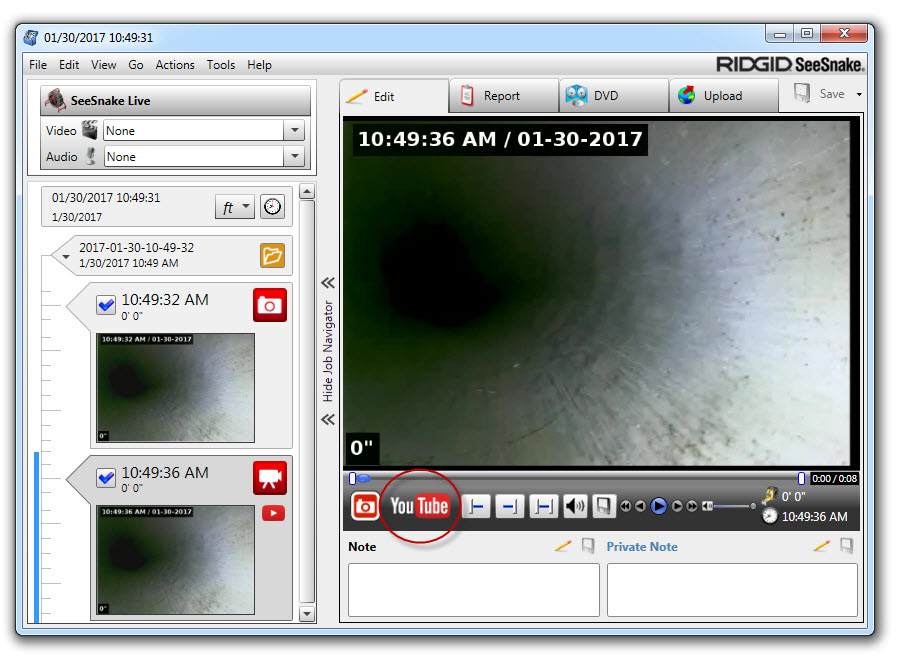The height and width of the screenshot is (671, 910).
Task: Step back one frame
Action: (640, 507)
